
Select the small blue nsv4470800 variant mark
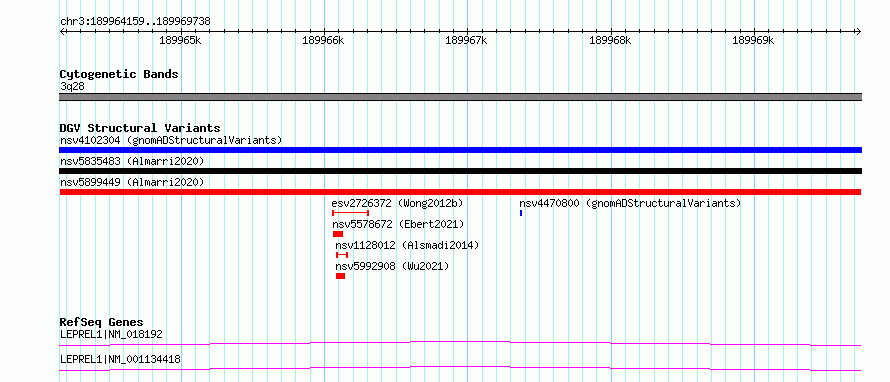[520, 213]
